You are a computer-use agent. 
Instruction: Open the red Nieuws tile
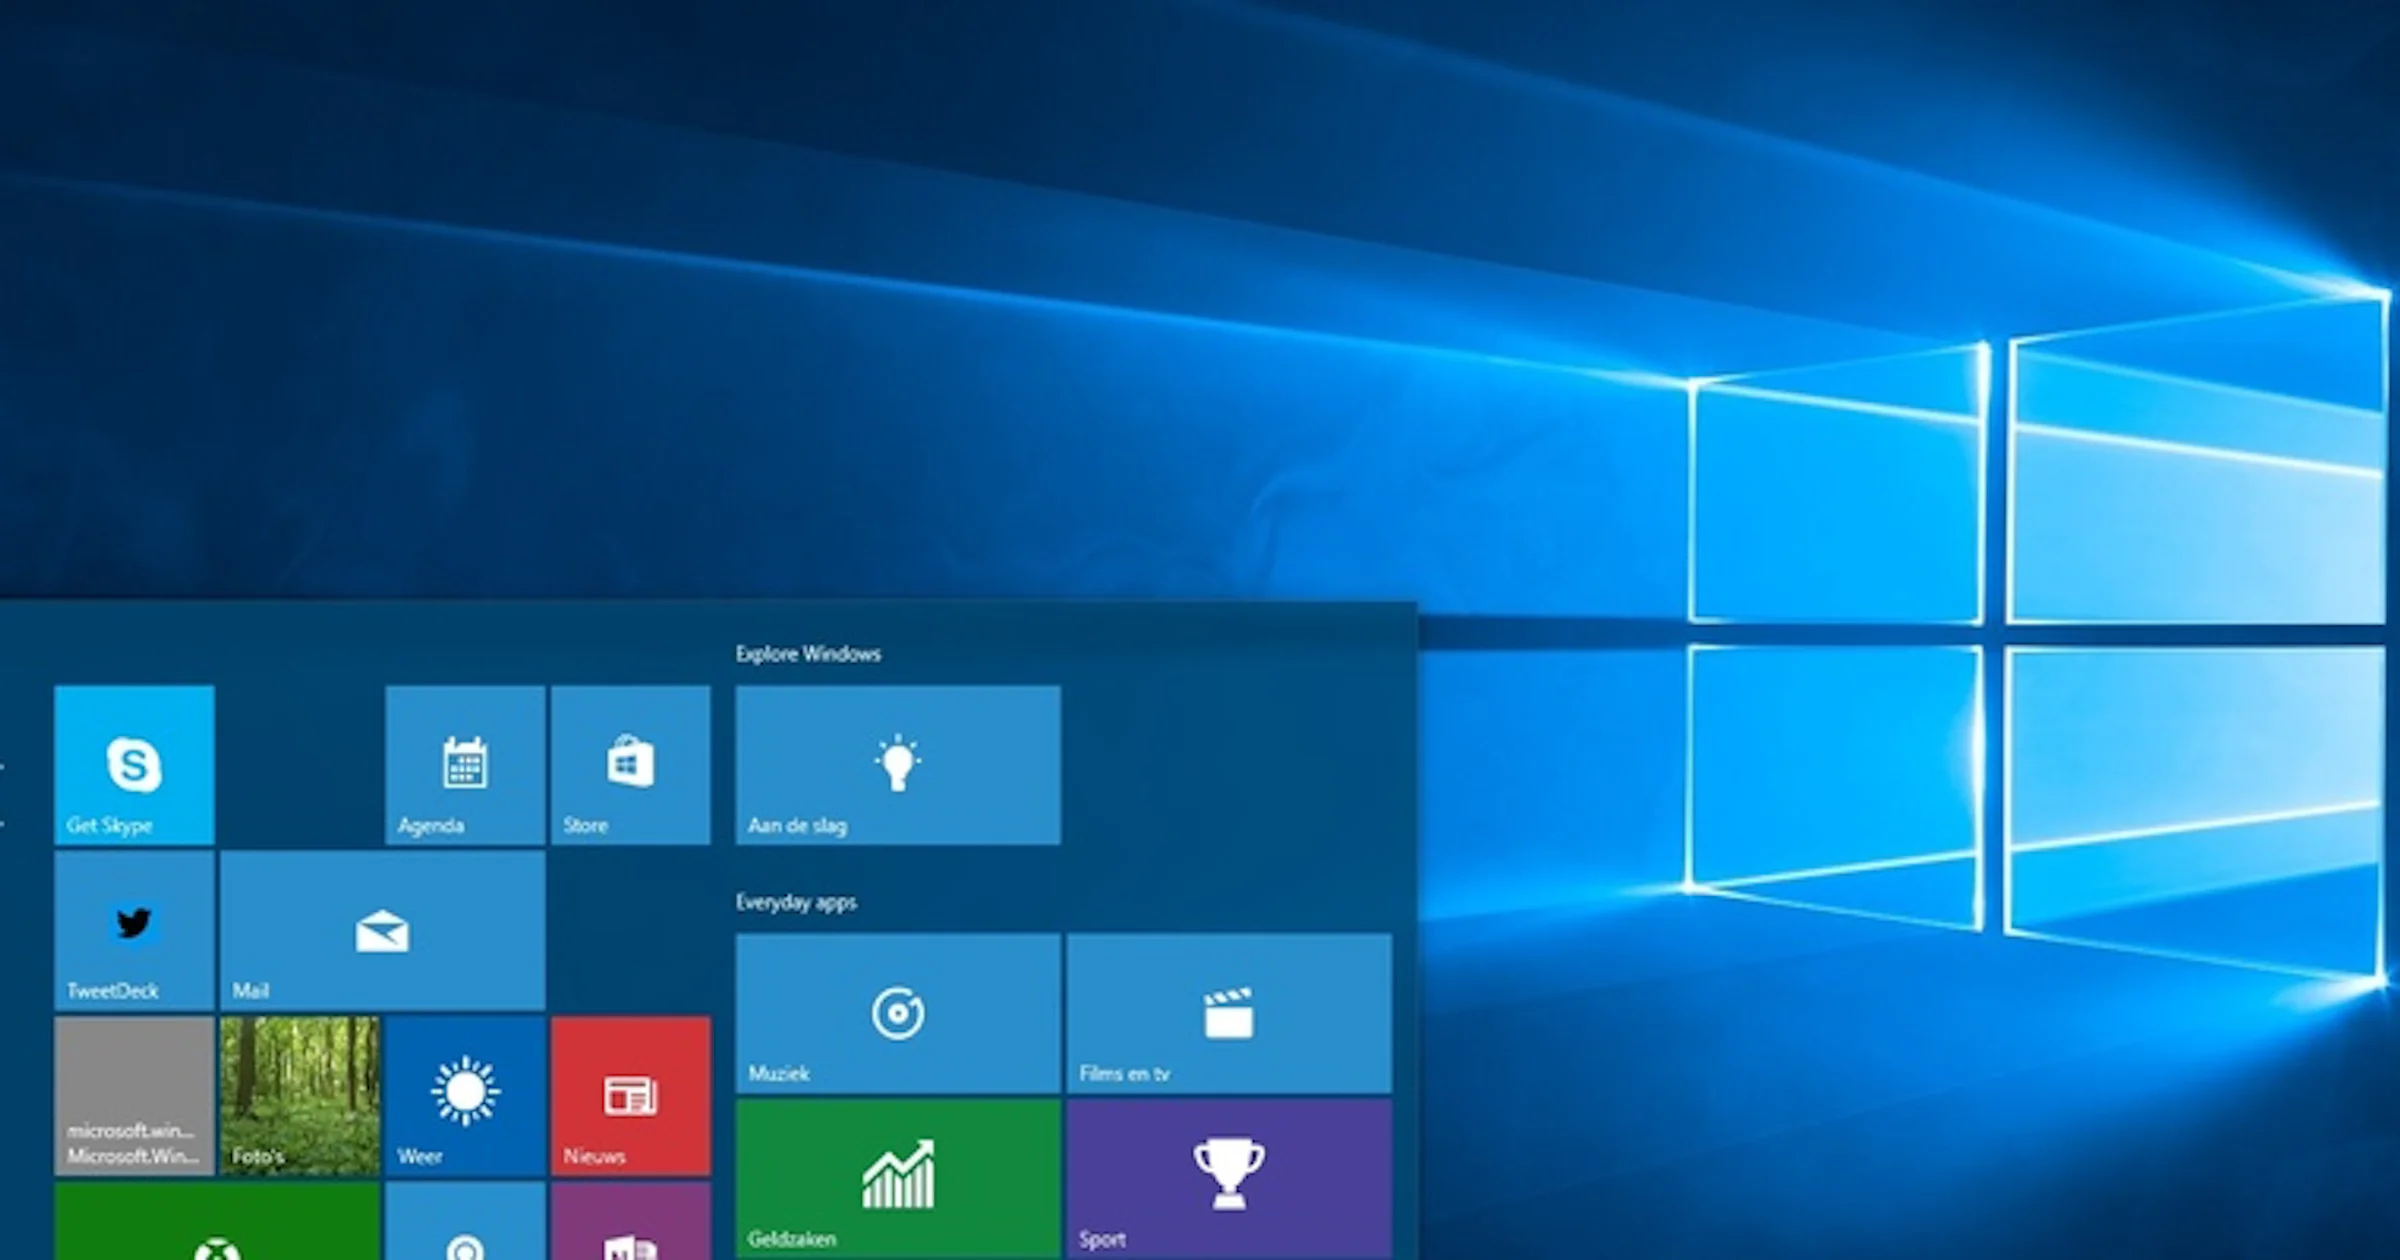tap(631, 1096)
